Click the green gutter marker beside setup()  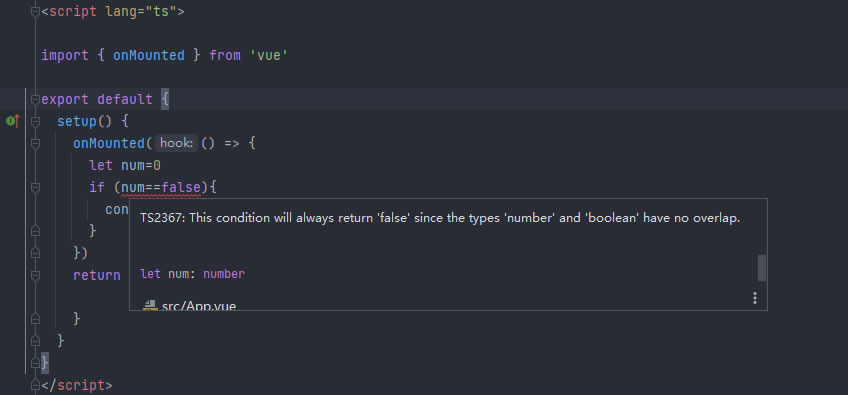(12, 121)
